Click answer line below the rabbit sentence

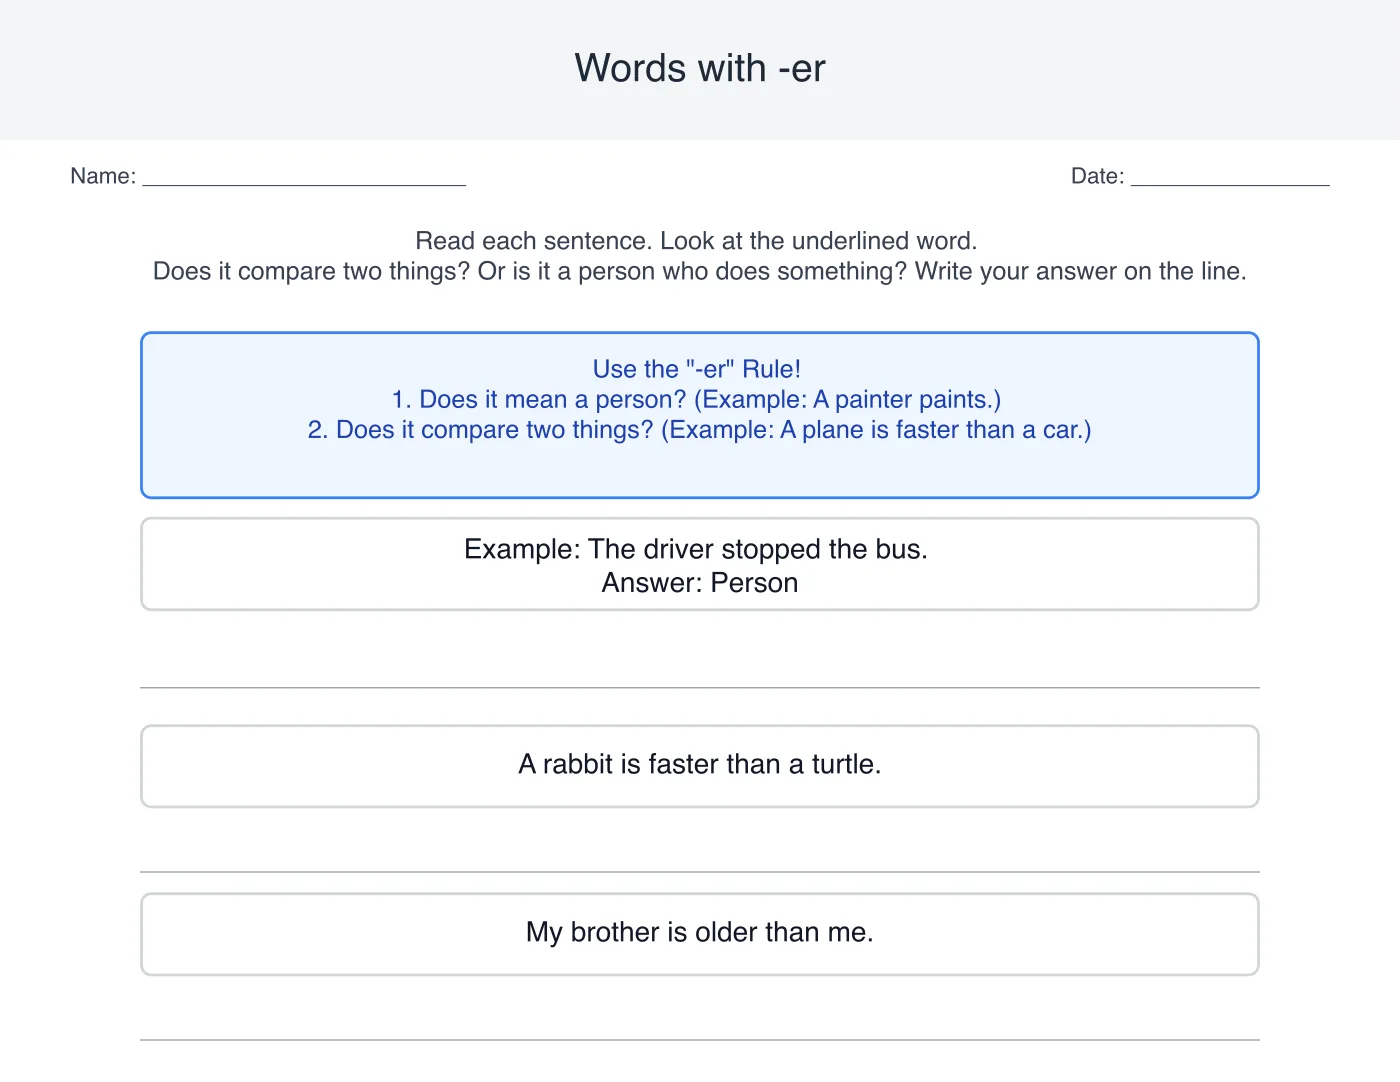click(700, 871)
